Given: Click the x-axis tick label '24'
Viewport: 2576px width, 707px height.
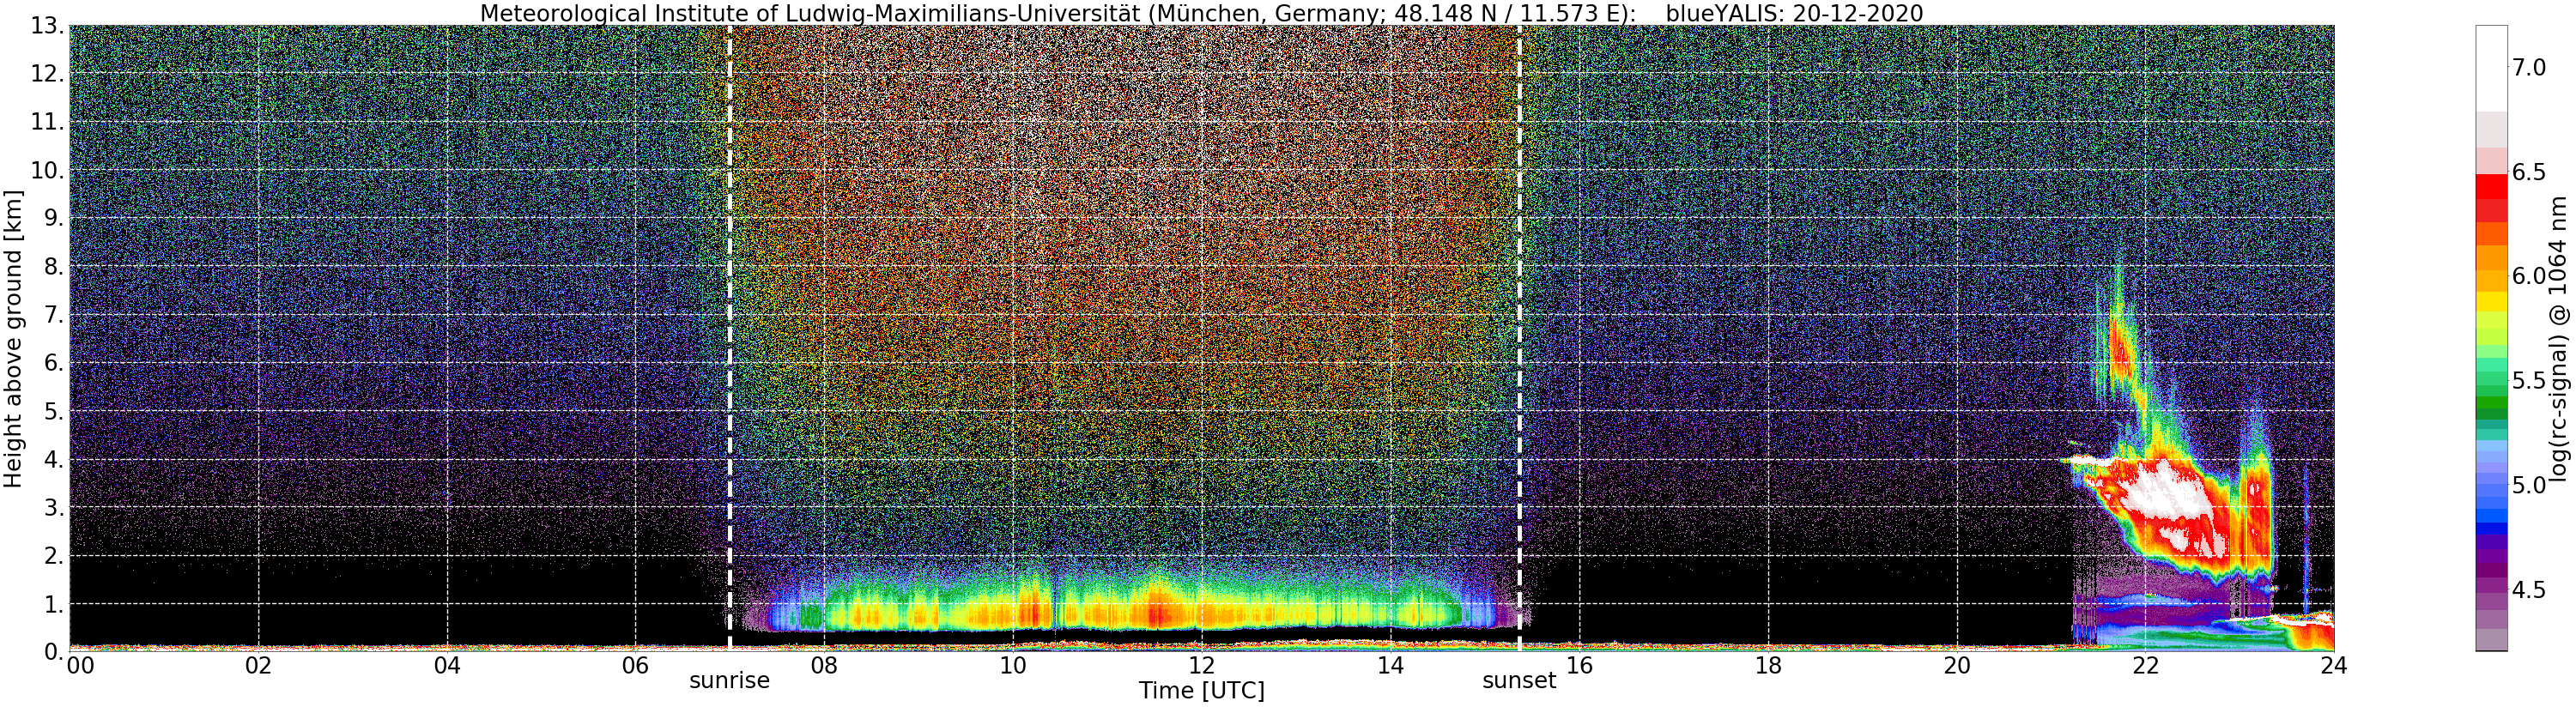Looking at the screenshot, I should [x=2333, y=666].
